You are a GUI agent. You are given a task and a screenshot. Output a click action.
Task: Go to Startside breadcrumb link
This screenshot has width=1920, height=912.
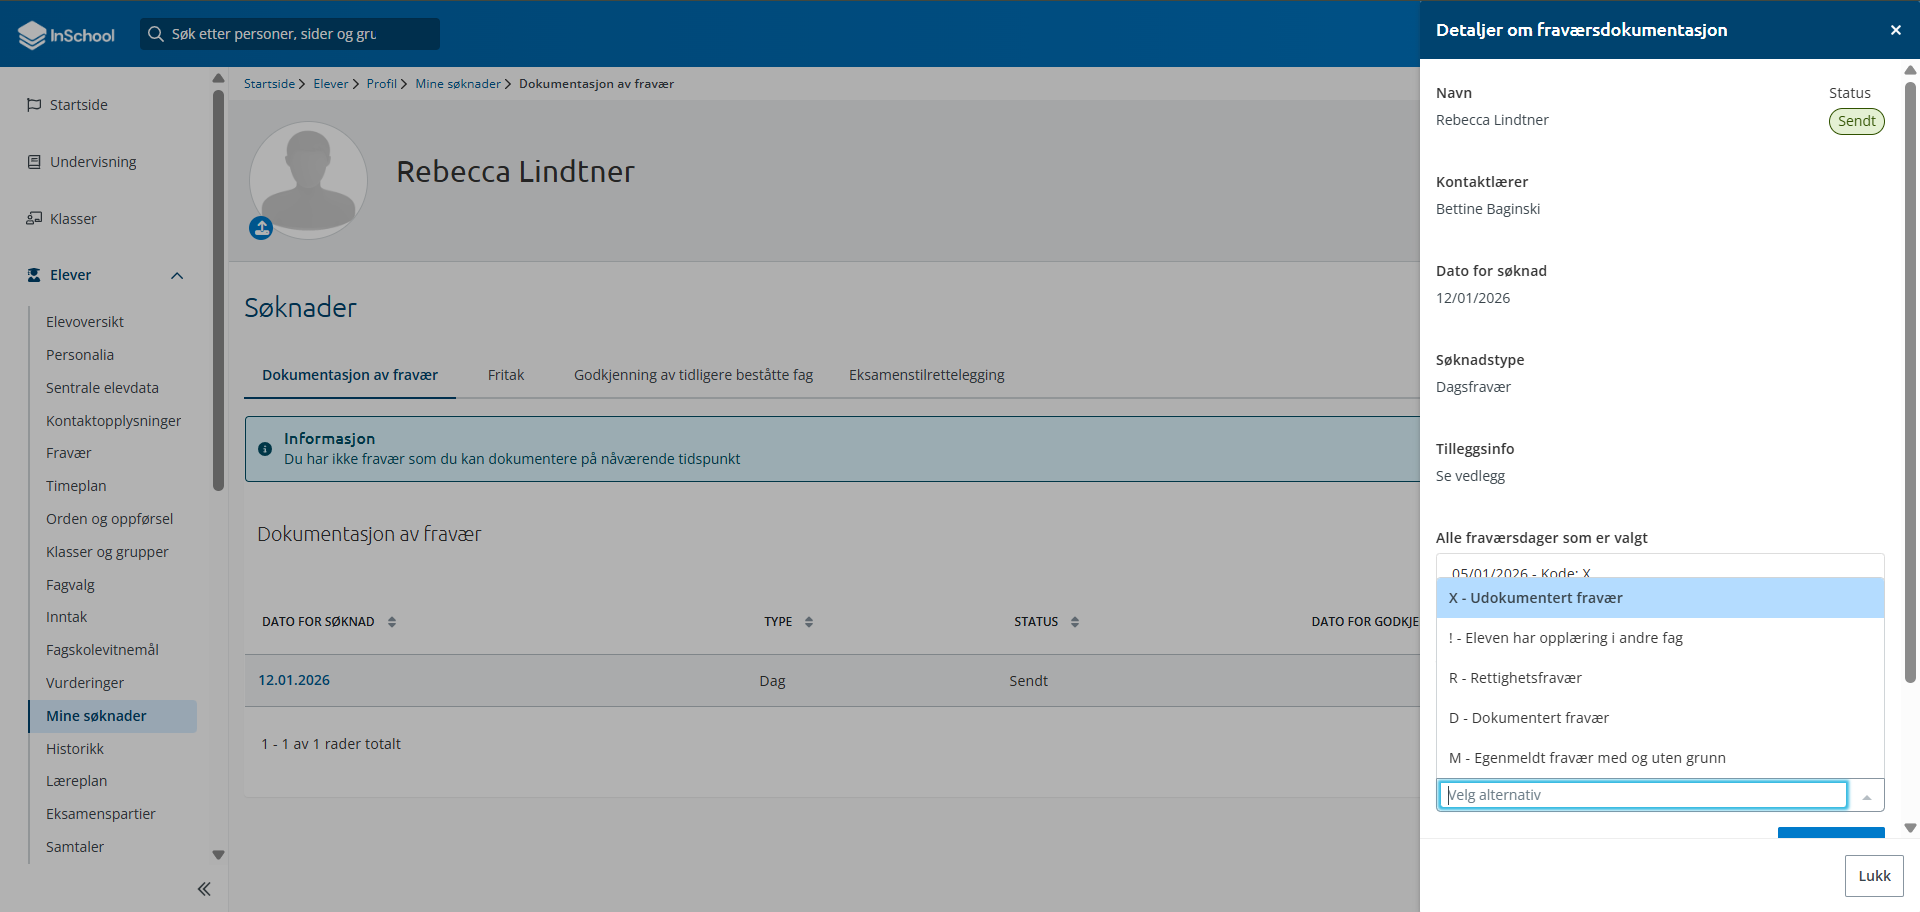coord(269,84)
